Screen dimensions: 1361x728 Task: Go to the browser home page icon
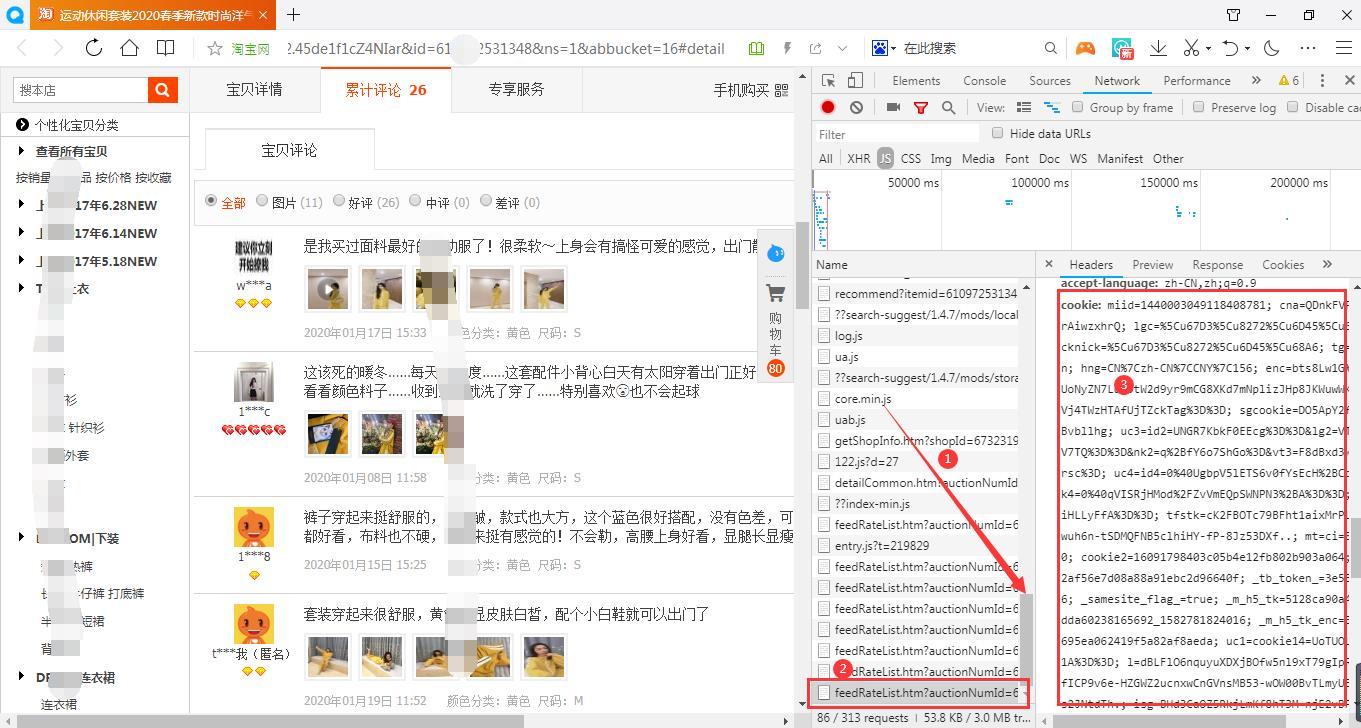coord(130,48)
